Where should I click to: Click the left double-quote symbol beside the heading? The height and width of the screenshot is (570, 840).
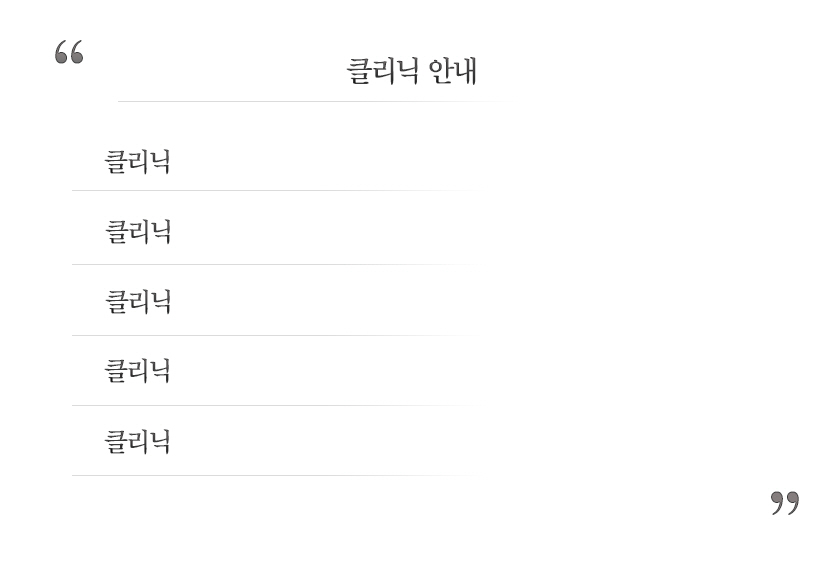coord(69,52)
